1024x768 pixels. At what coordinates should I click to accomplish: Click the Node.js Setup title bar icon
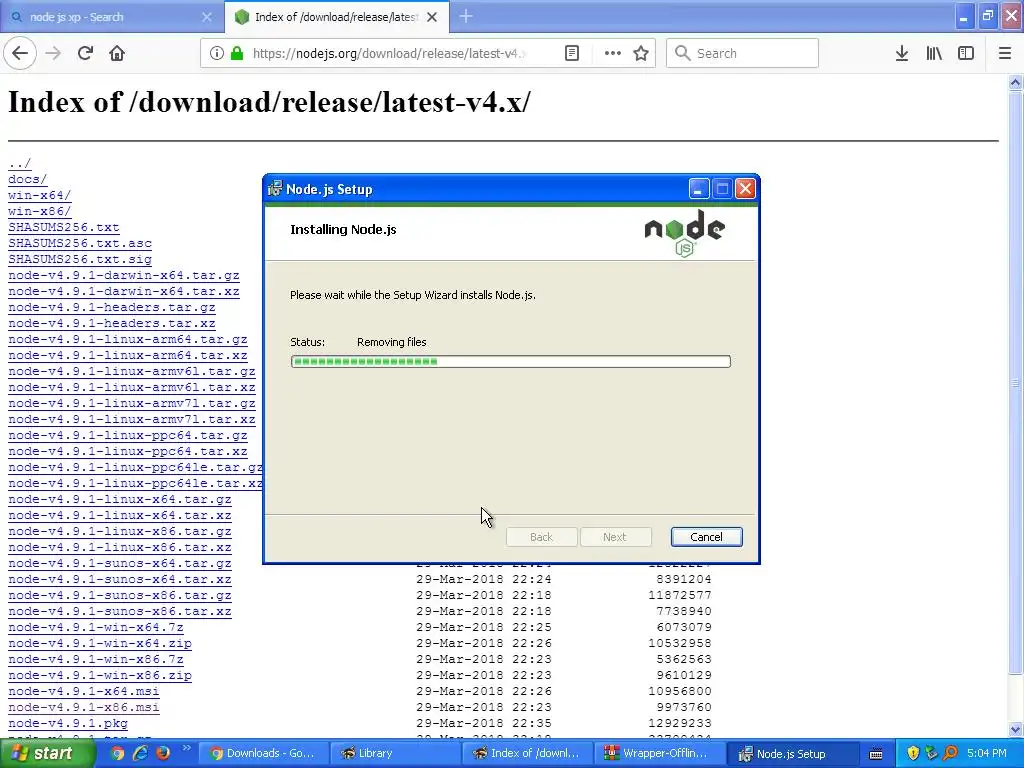tap(275, 189)
